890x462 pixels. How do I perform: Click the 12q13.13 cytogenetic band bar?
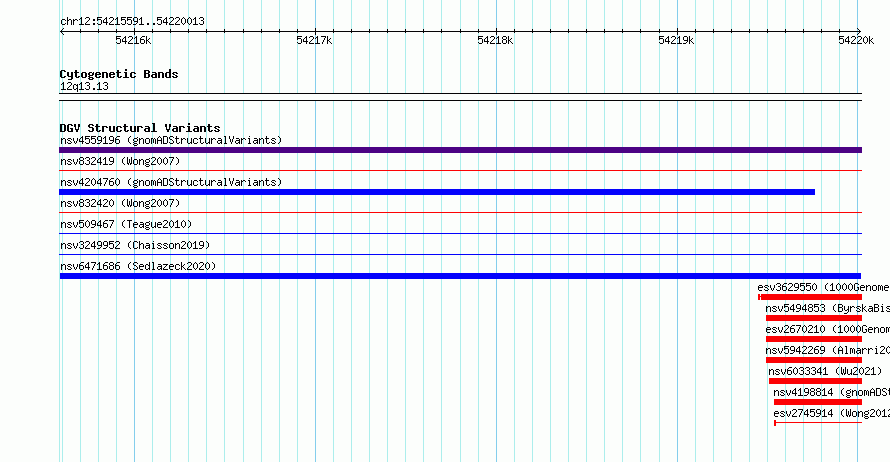coord(460,97)
